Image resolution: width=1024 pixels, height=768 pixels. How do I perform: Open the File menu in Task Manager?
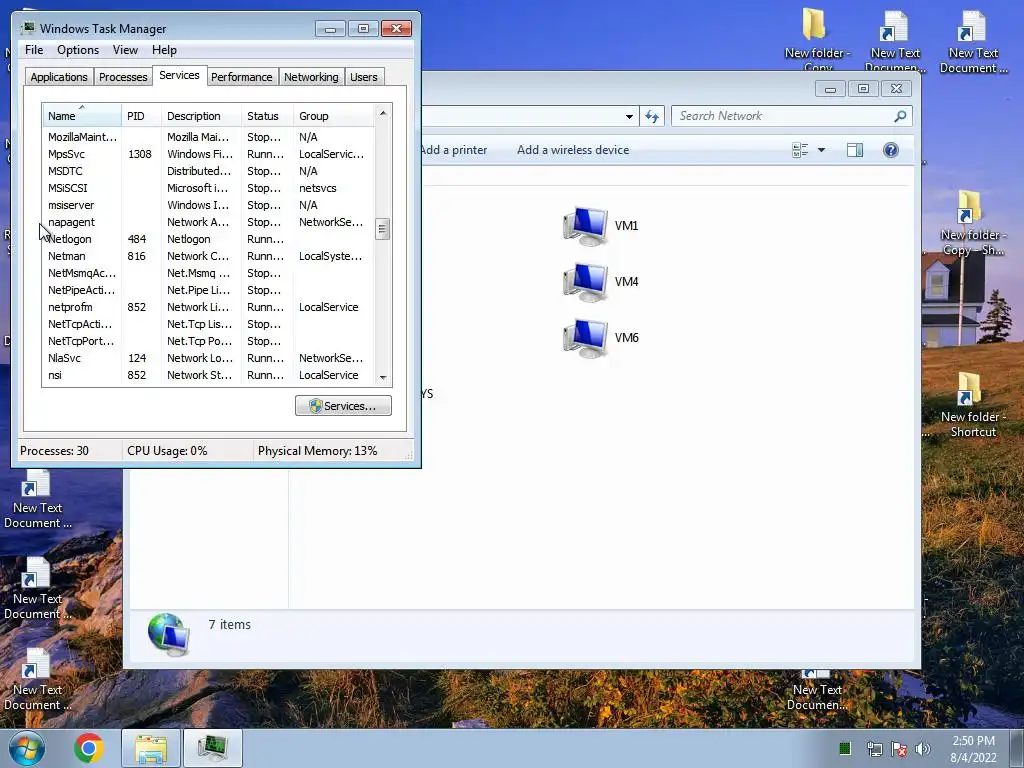point(34,50)
